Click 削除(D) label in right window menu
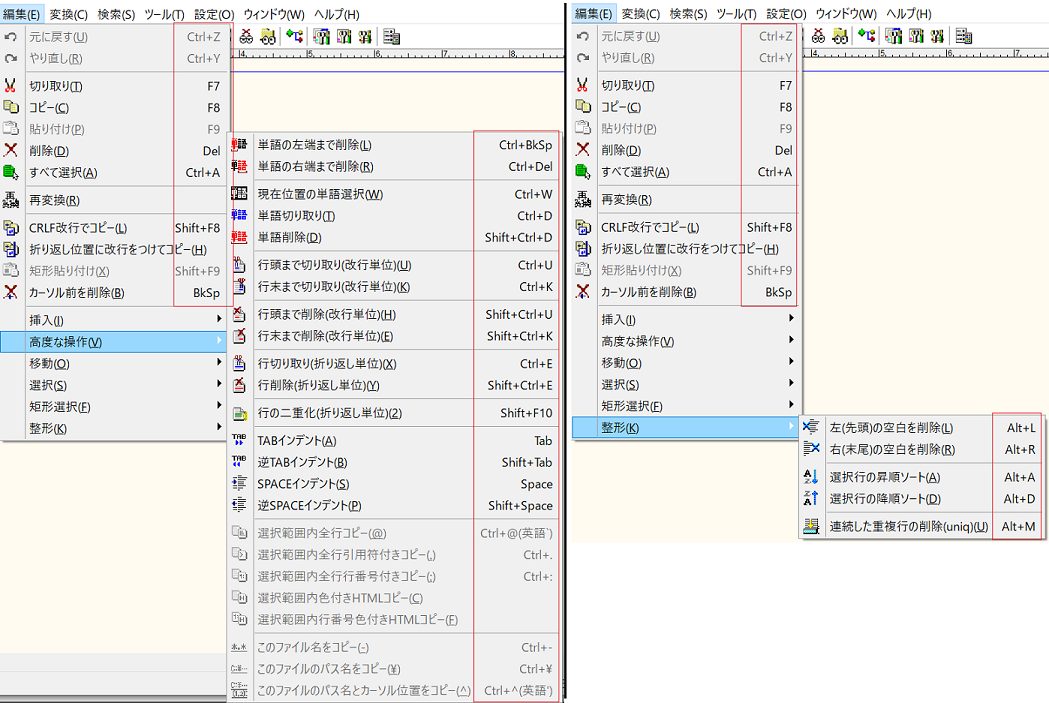The image size is (1049, 703). [621, 150]
